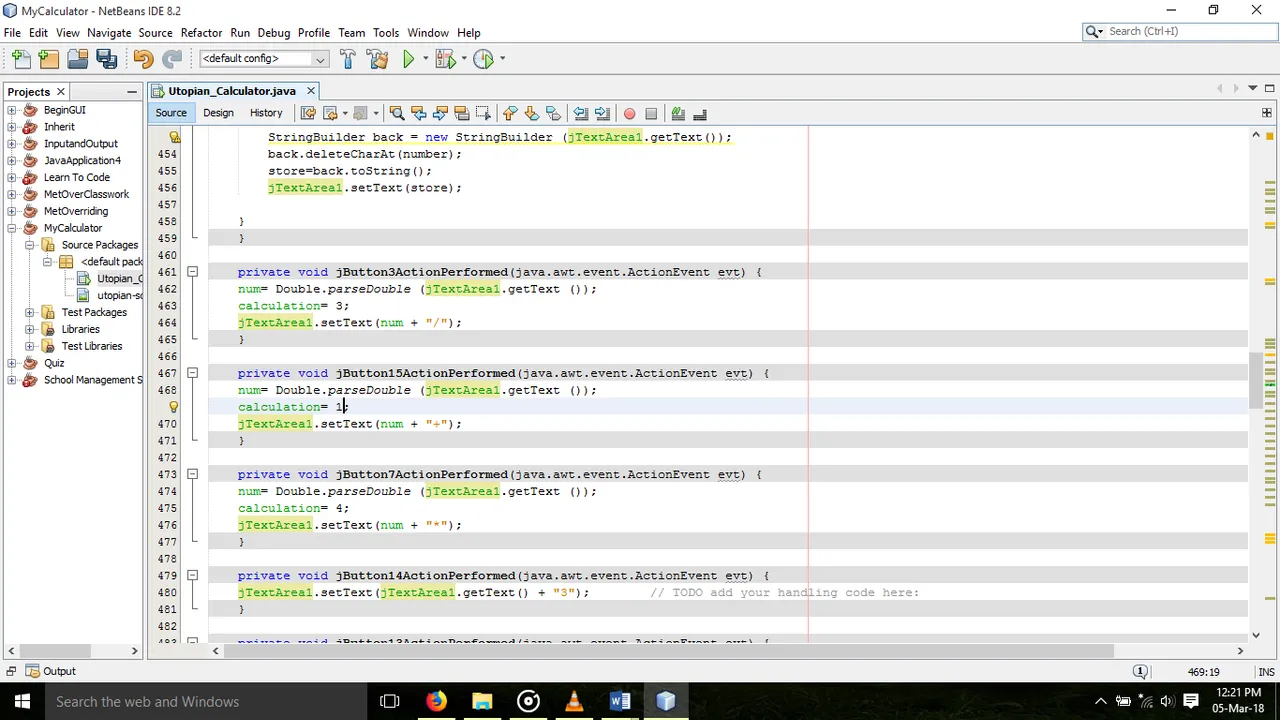Click the Shift Line Left icon

[x=580, y=113]
